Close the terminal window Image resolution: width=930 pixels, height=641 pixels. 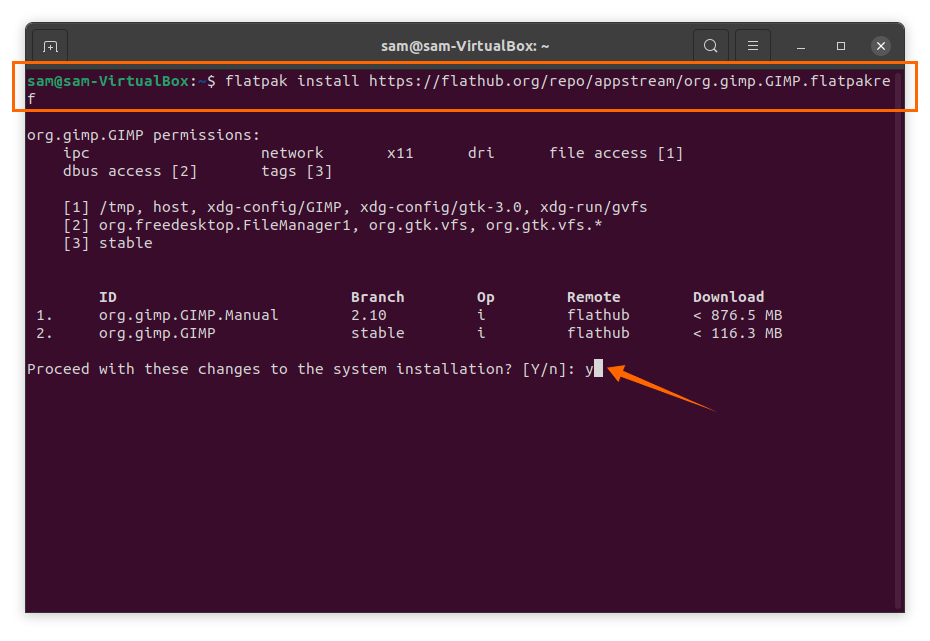pos(881,46)
